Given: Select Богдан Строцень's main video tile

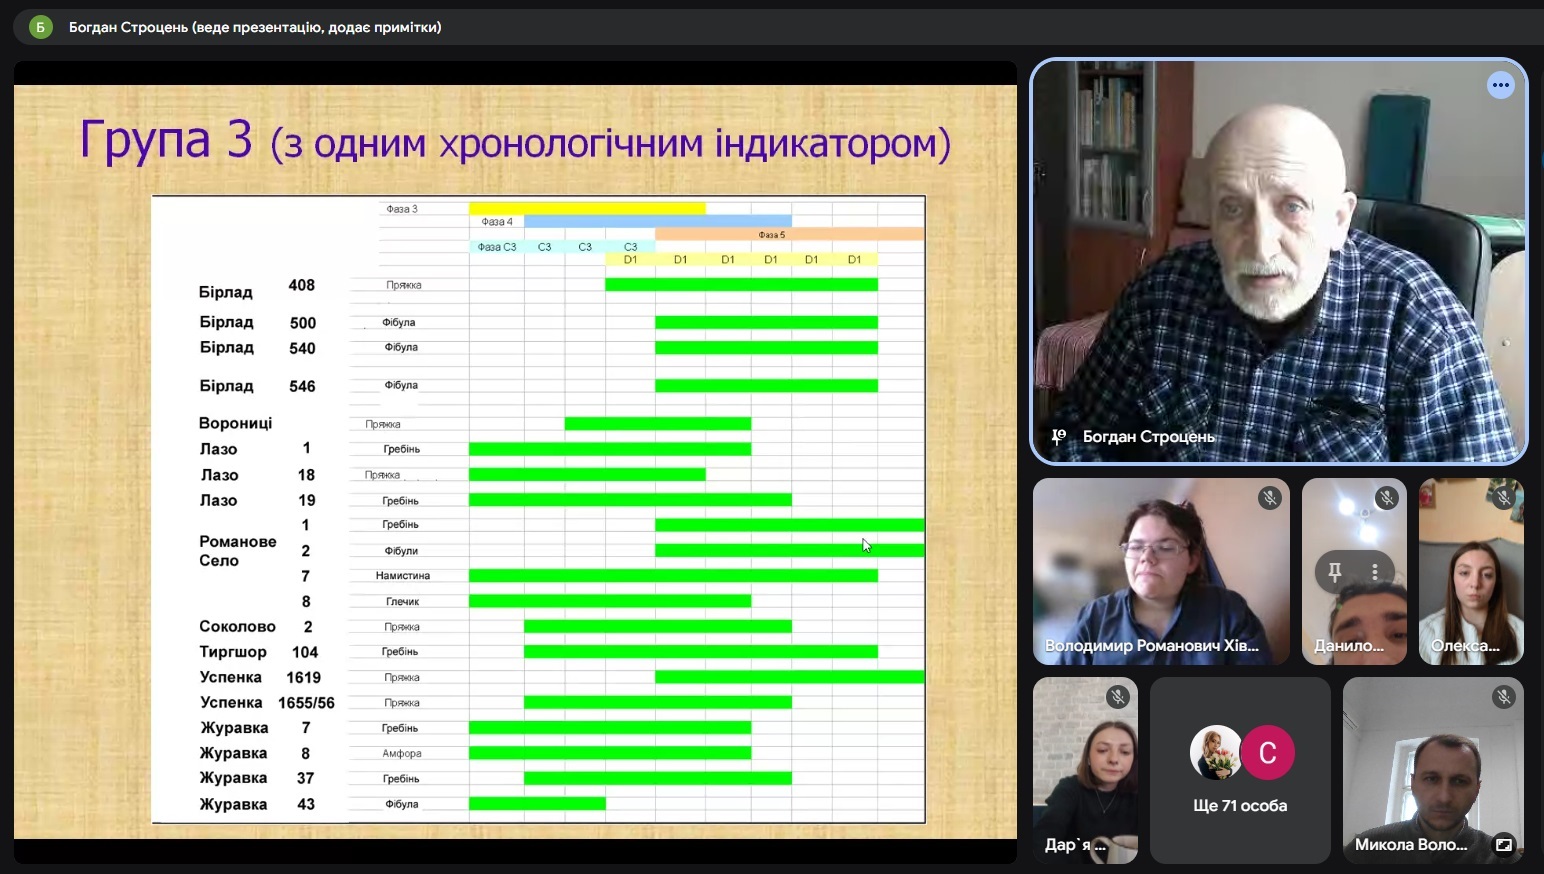Looking at the screenshot, I should (1278, 261).
